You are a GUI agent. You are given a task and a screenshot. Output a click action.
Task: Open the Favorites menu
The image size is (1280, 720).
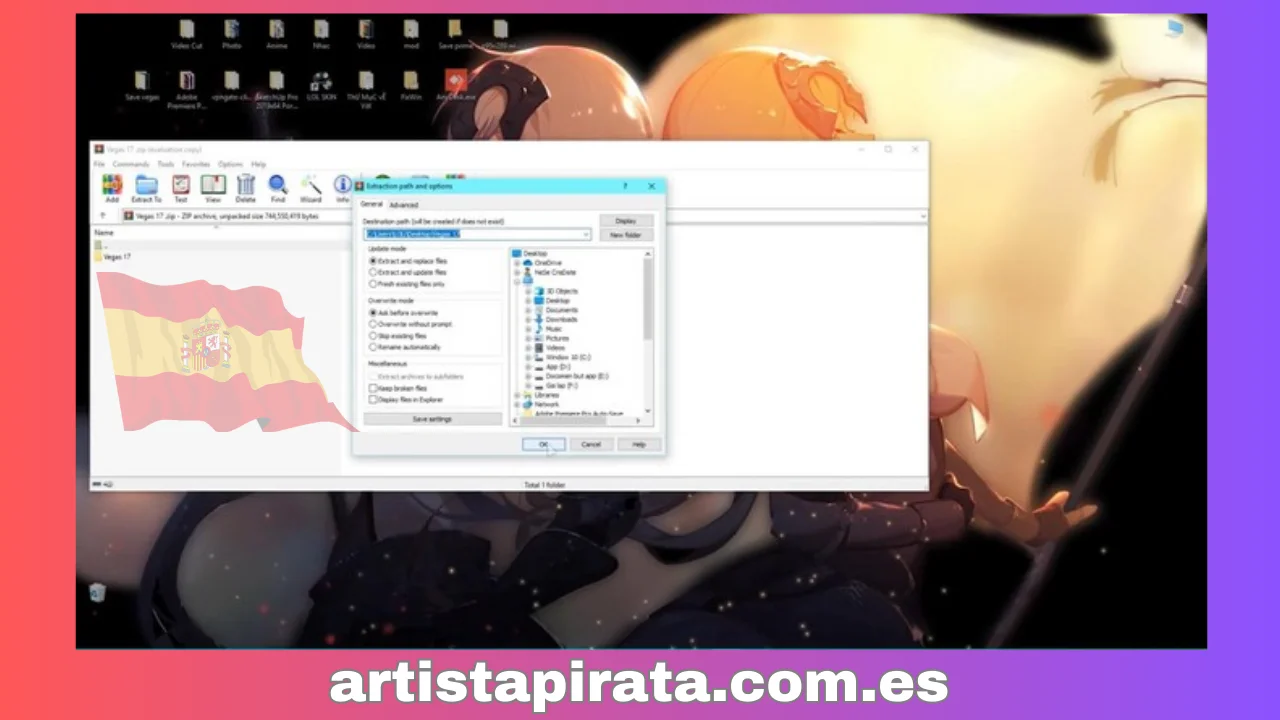point(196,164)
